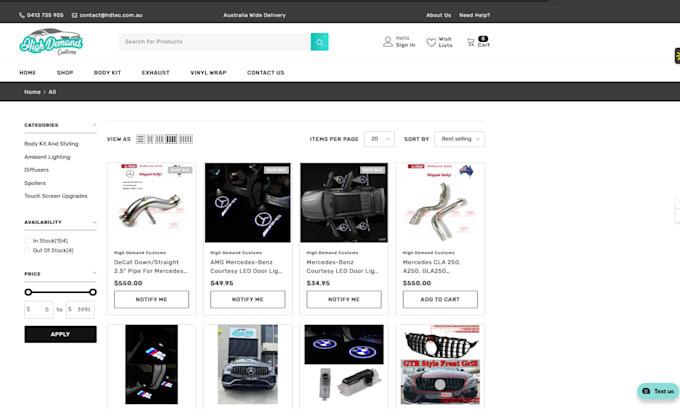Open the DeCat Down/Straight pipe product image
The height and width of the screenshot is (409, 680).
point(151,203)
